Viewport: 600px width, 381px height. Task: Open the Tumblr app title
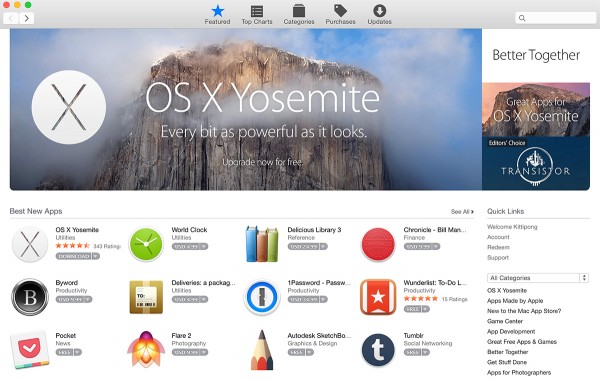(414, 335)
